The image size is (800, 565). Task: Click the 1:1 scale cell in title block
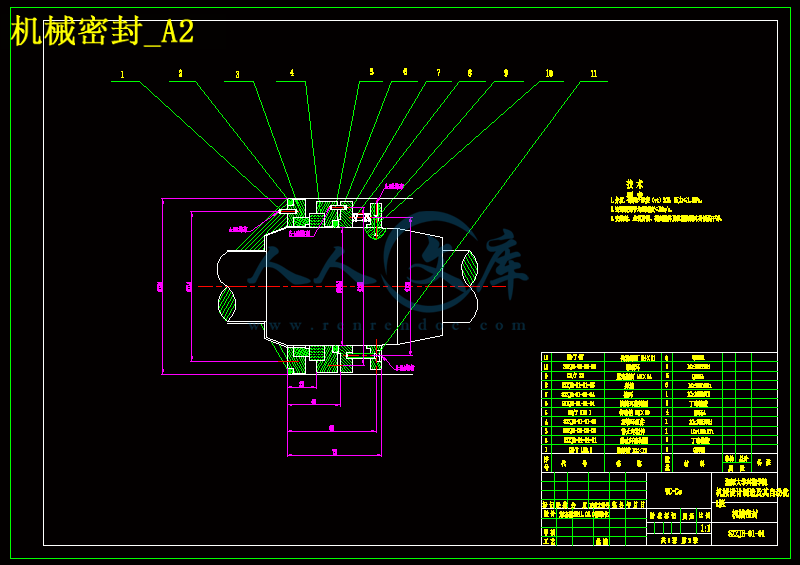705,528
